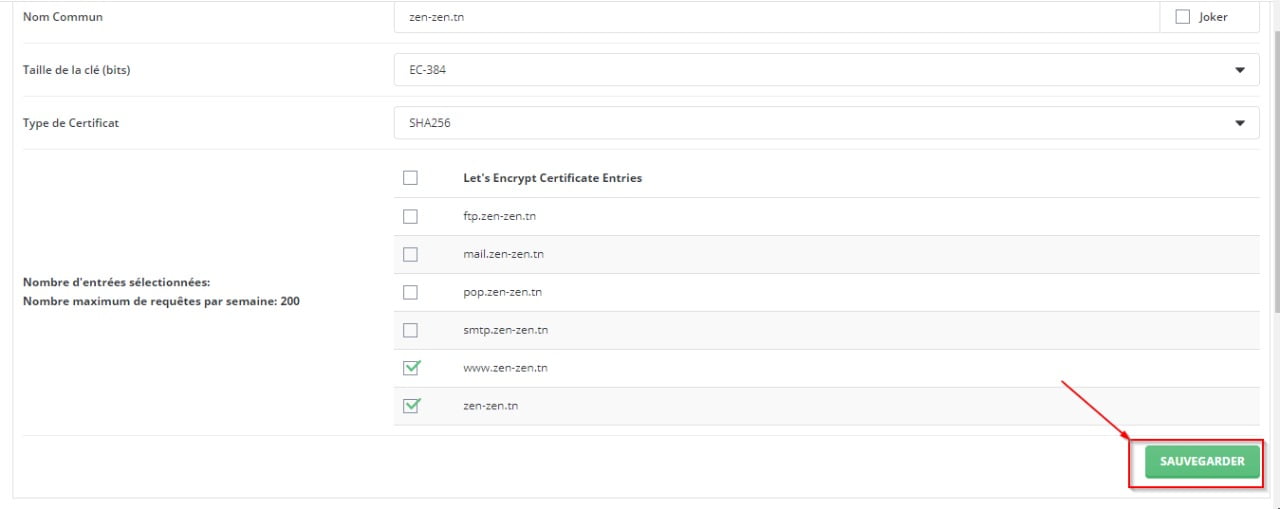Uncheck the bare zen-zen.tn entry checkbox
Screen dimensions: 1280x509
(410, 406)
